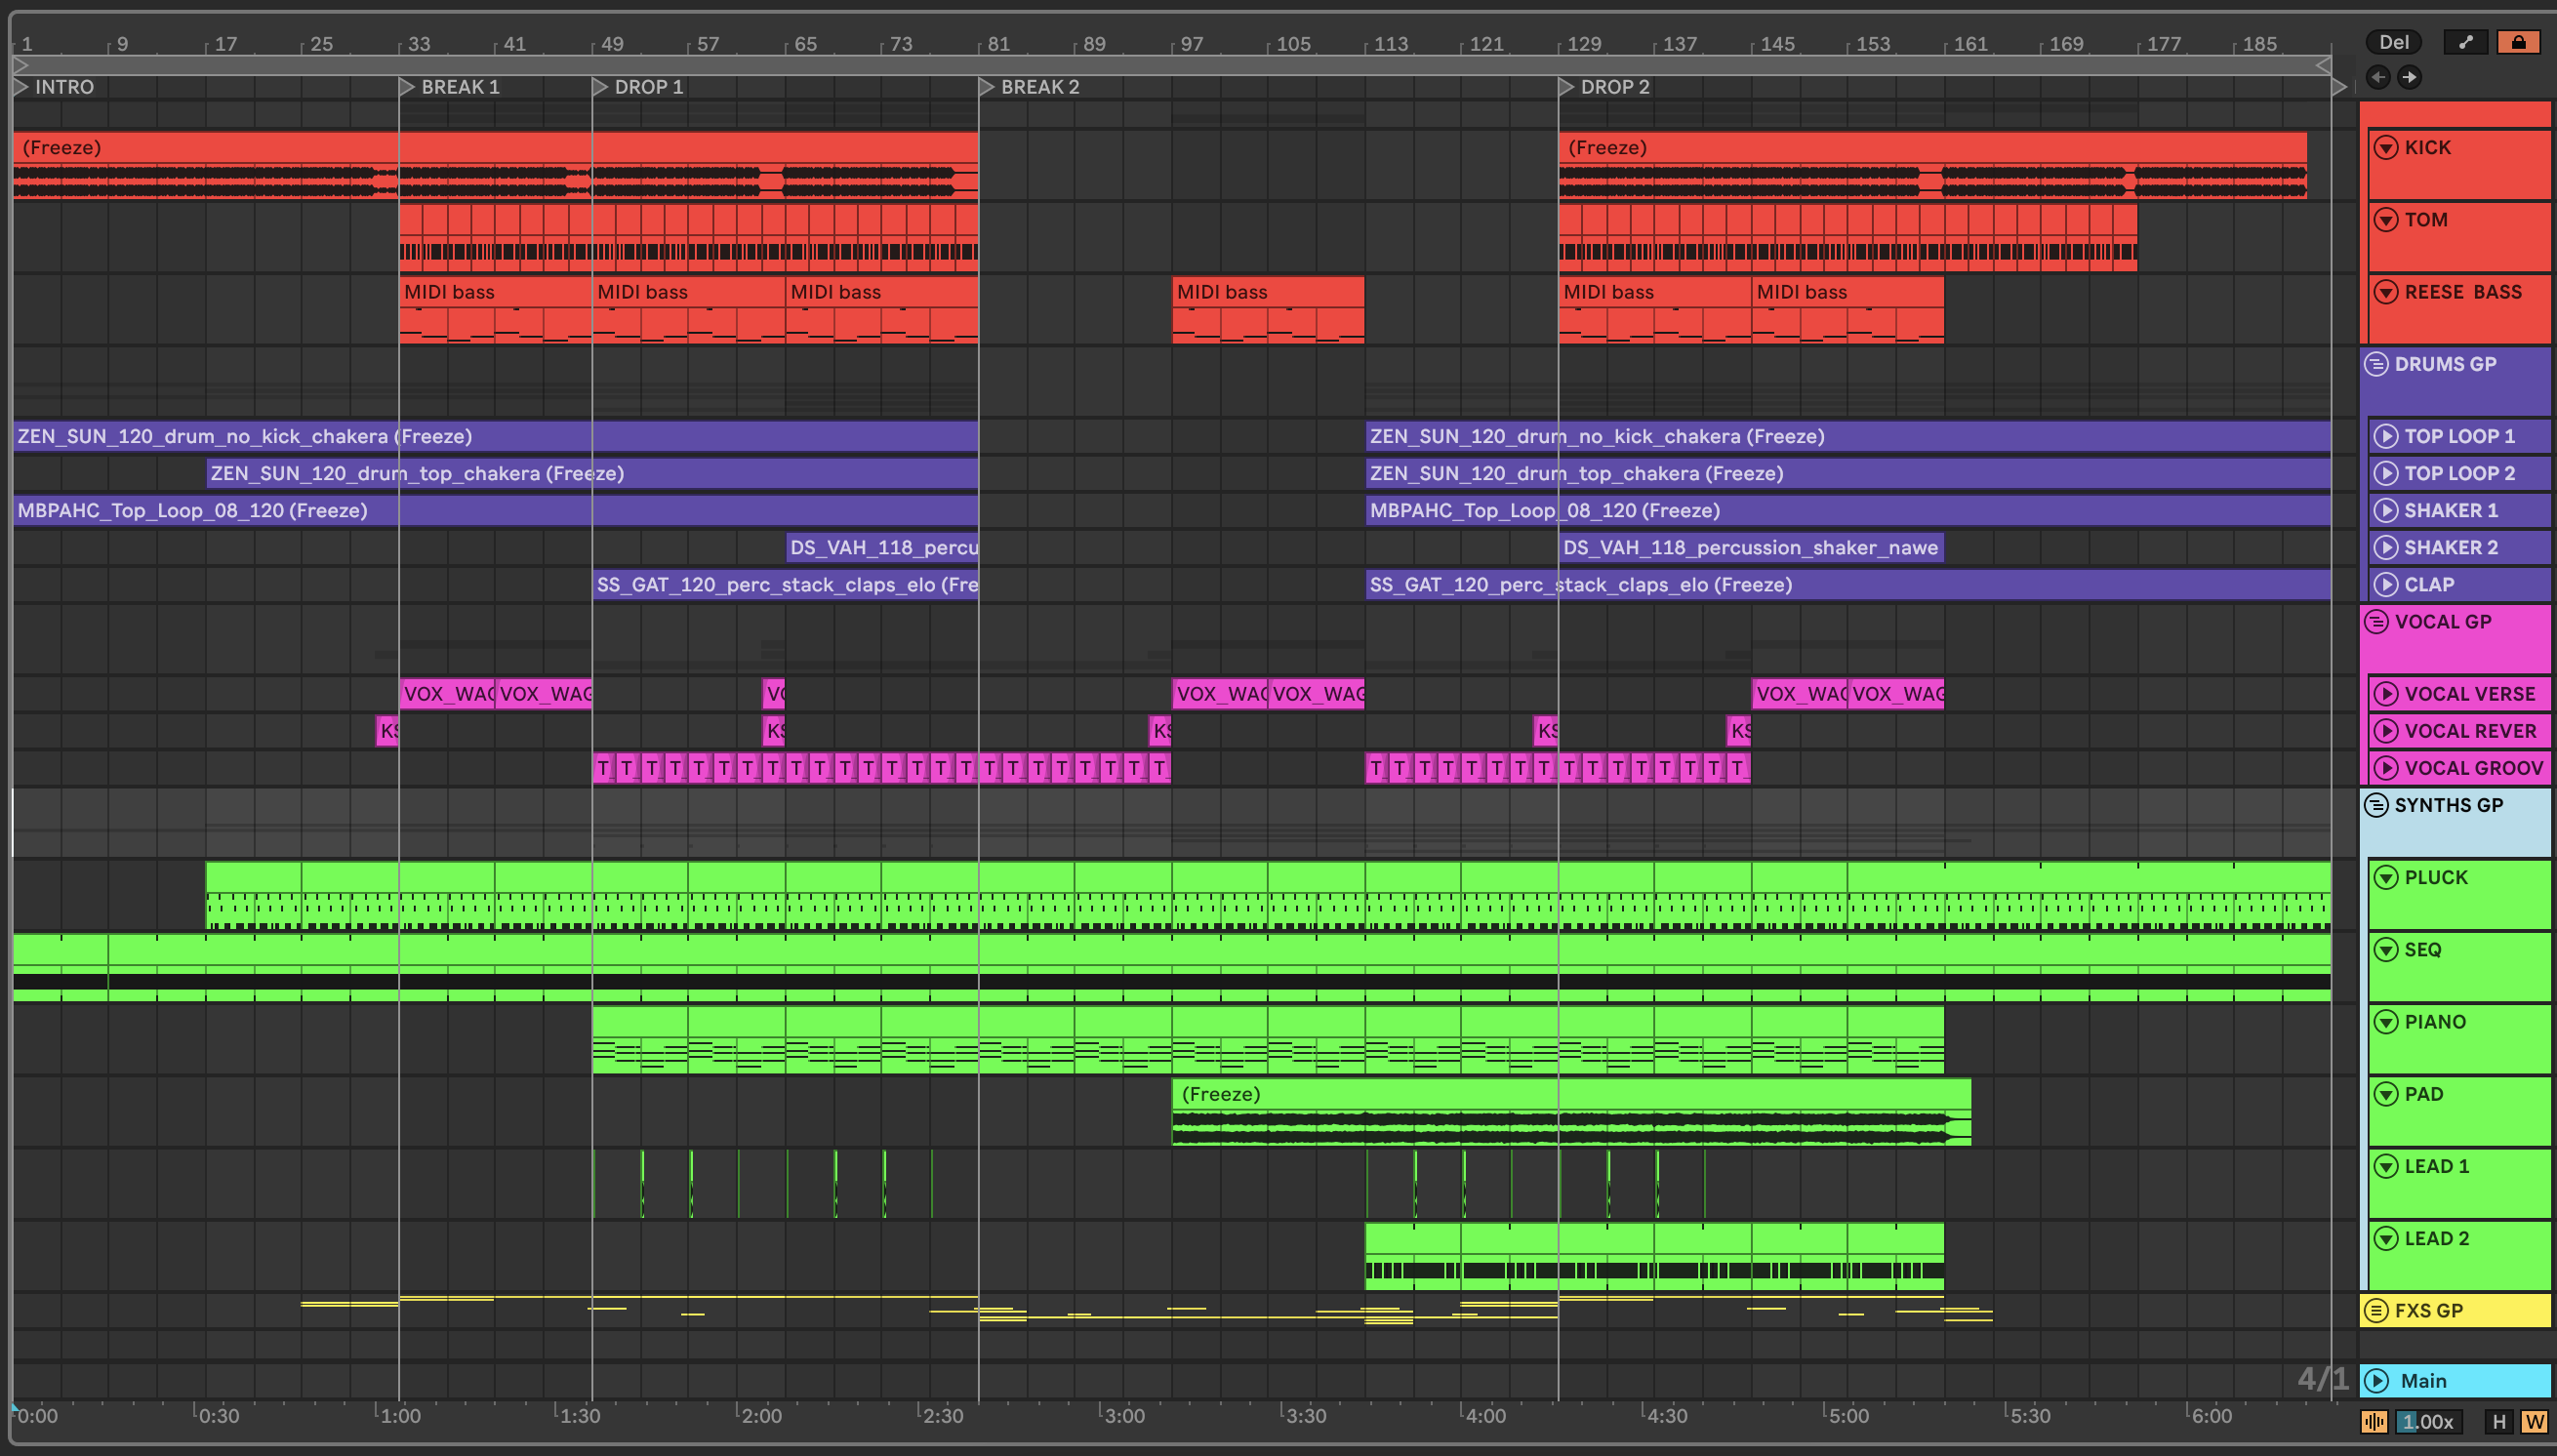Click the next locator arrow button
The width and height of the screenshot is (2557, 1456).
tap(2410, 77)
